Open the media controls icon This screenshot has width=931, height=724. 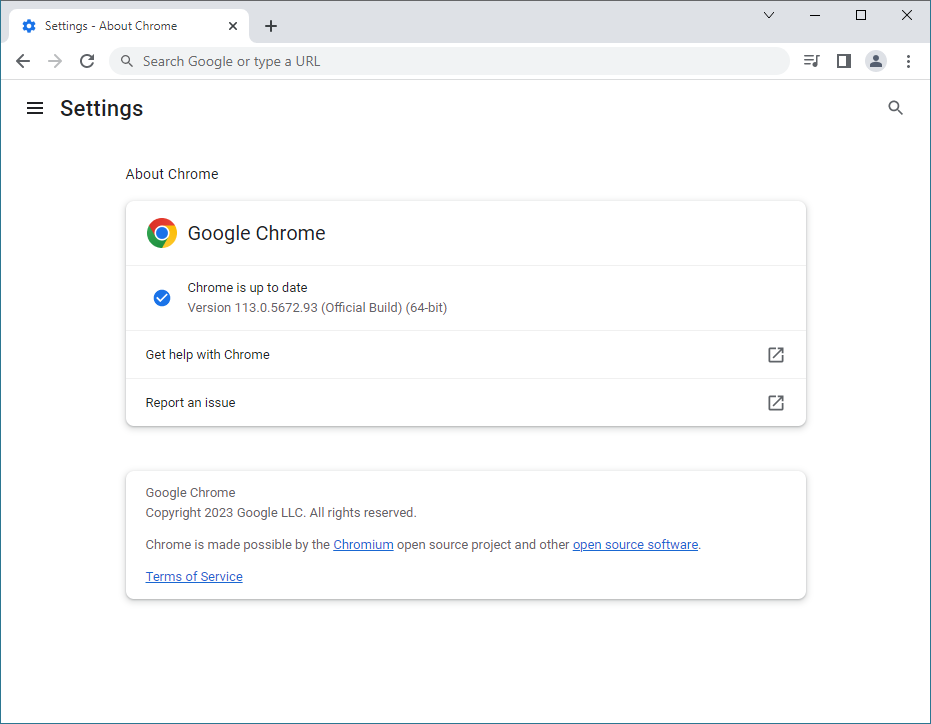point(811,61)
